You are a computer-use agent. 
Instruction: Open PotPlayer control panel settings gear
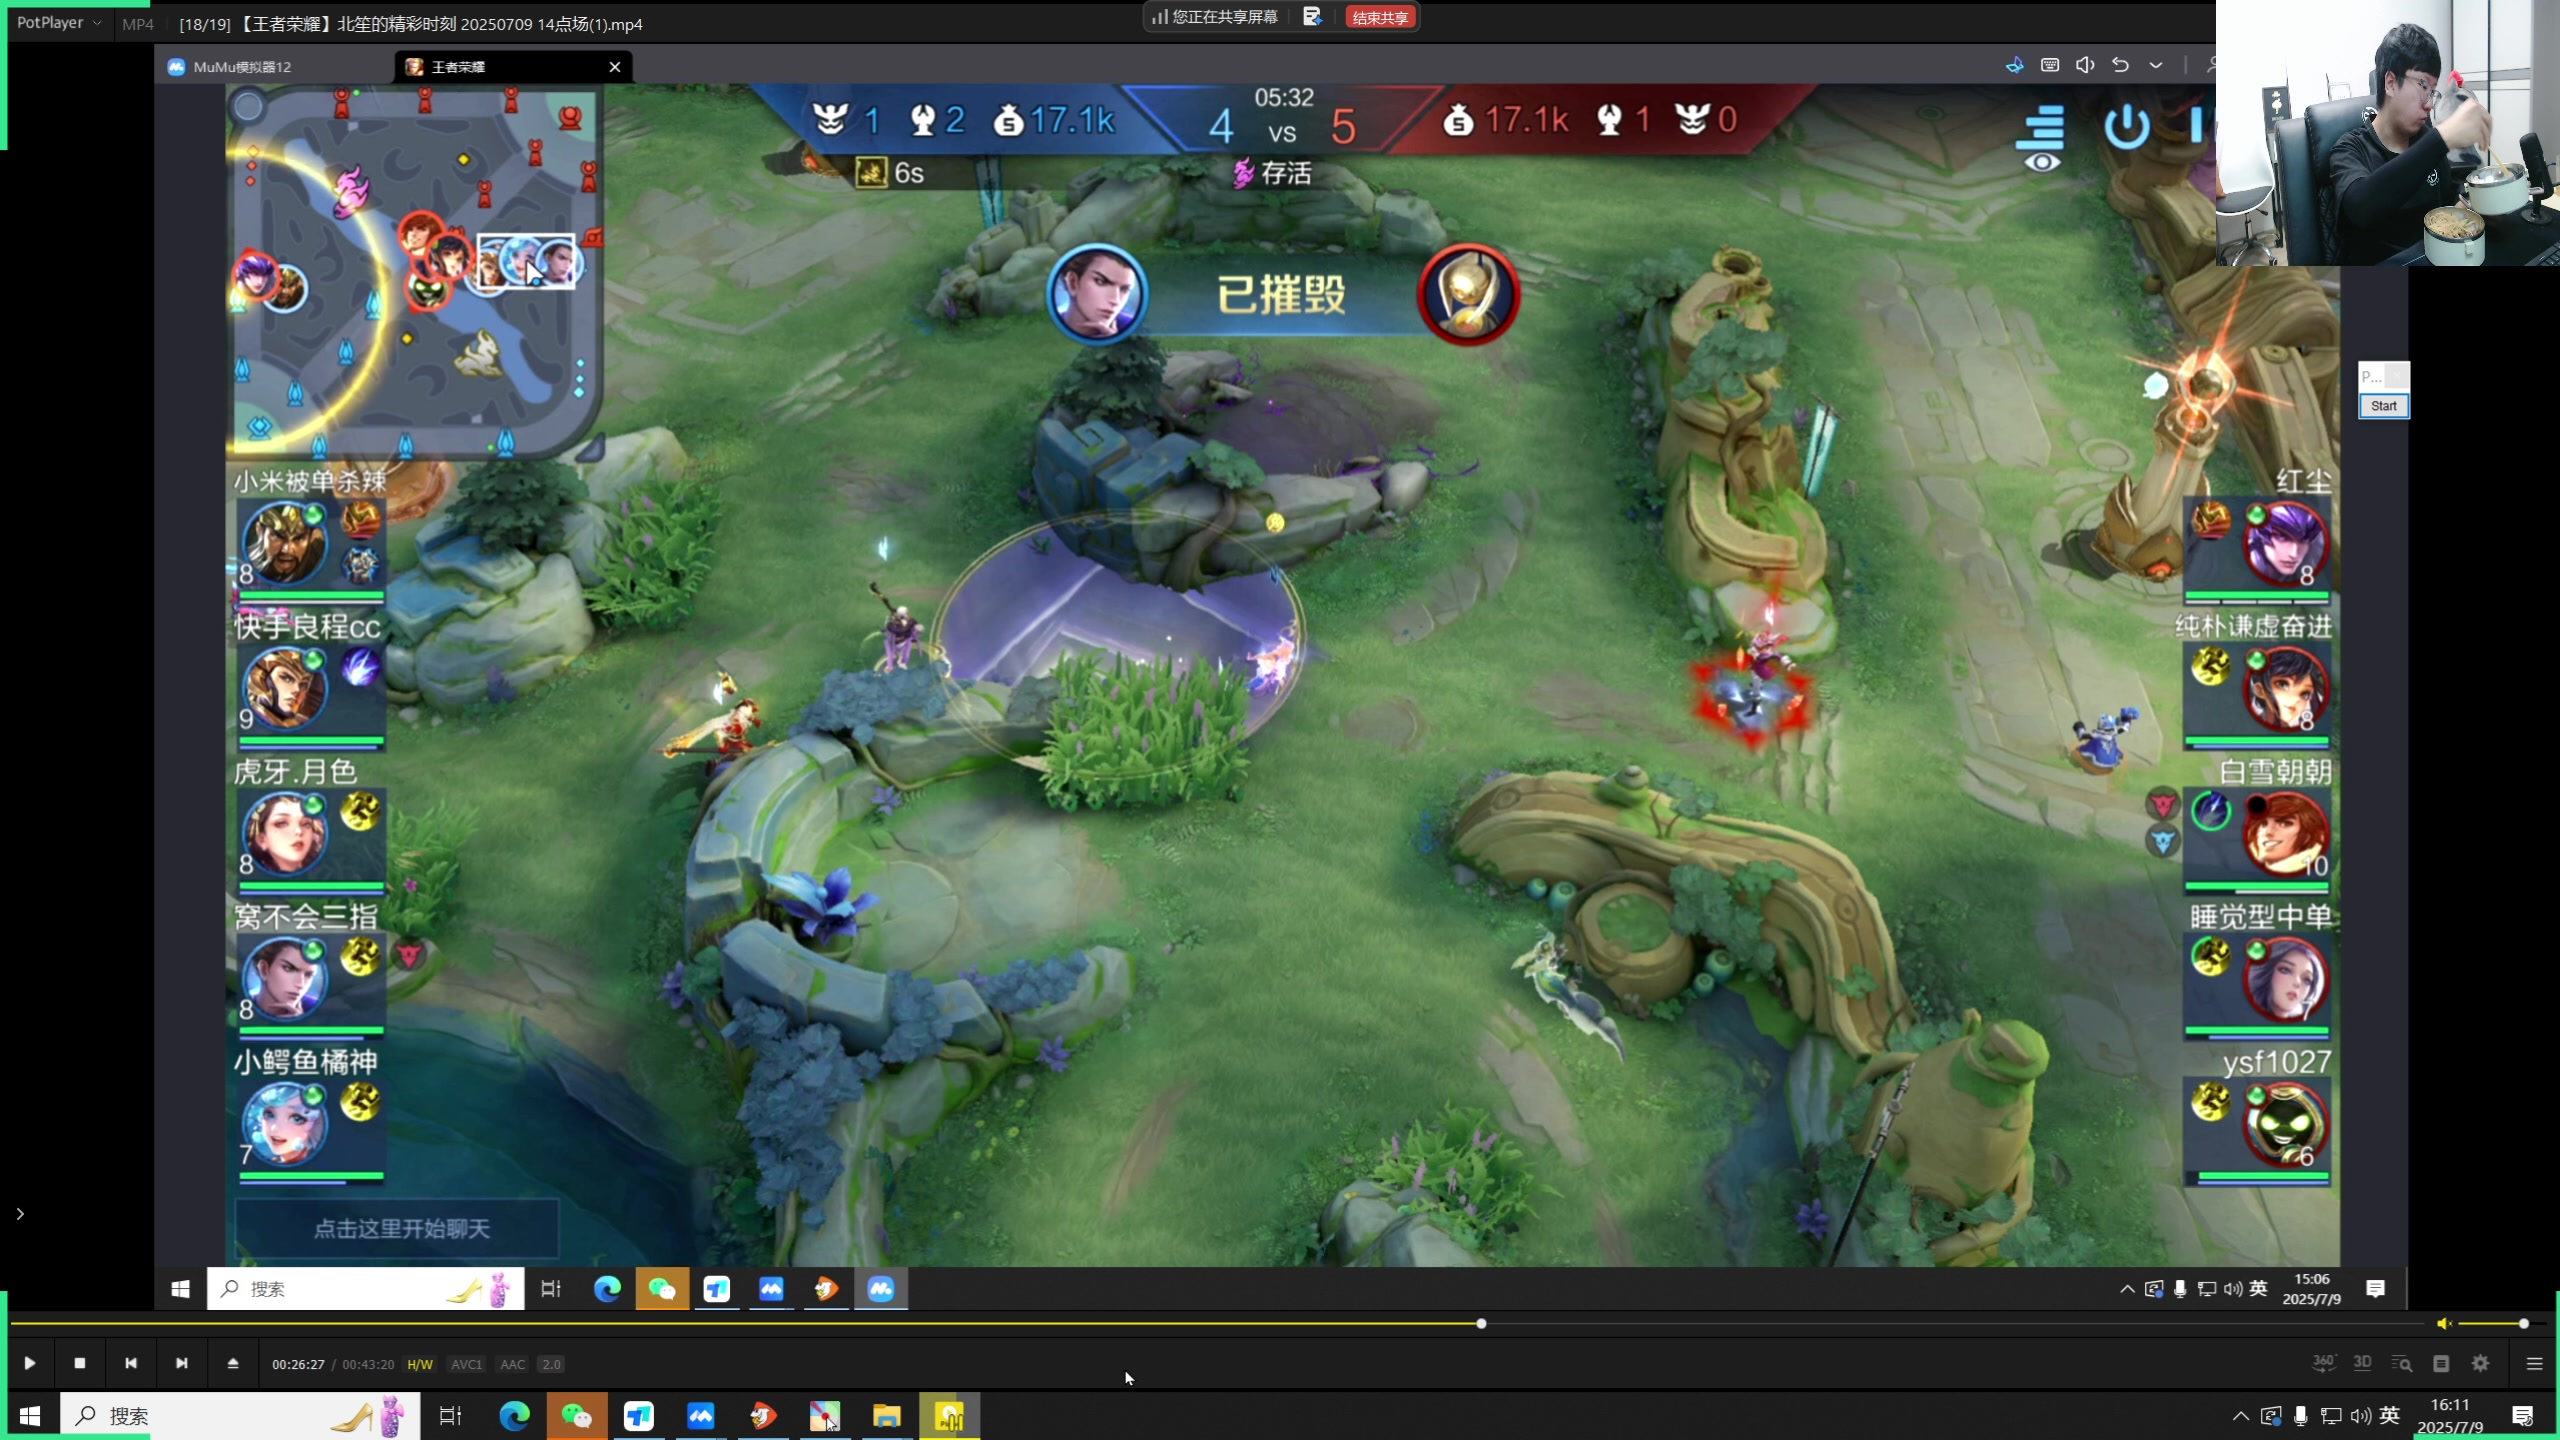pyautogui.click(x=2481, y=1363)
